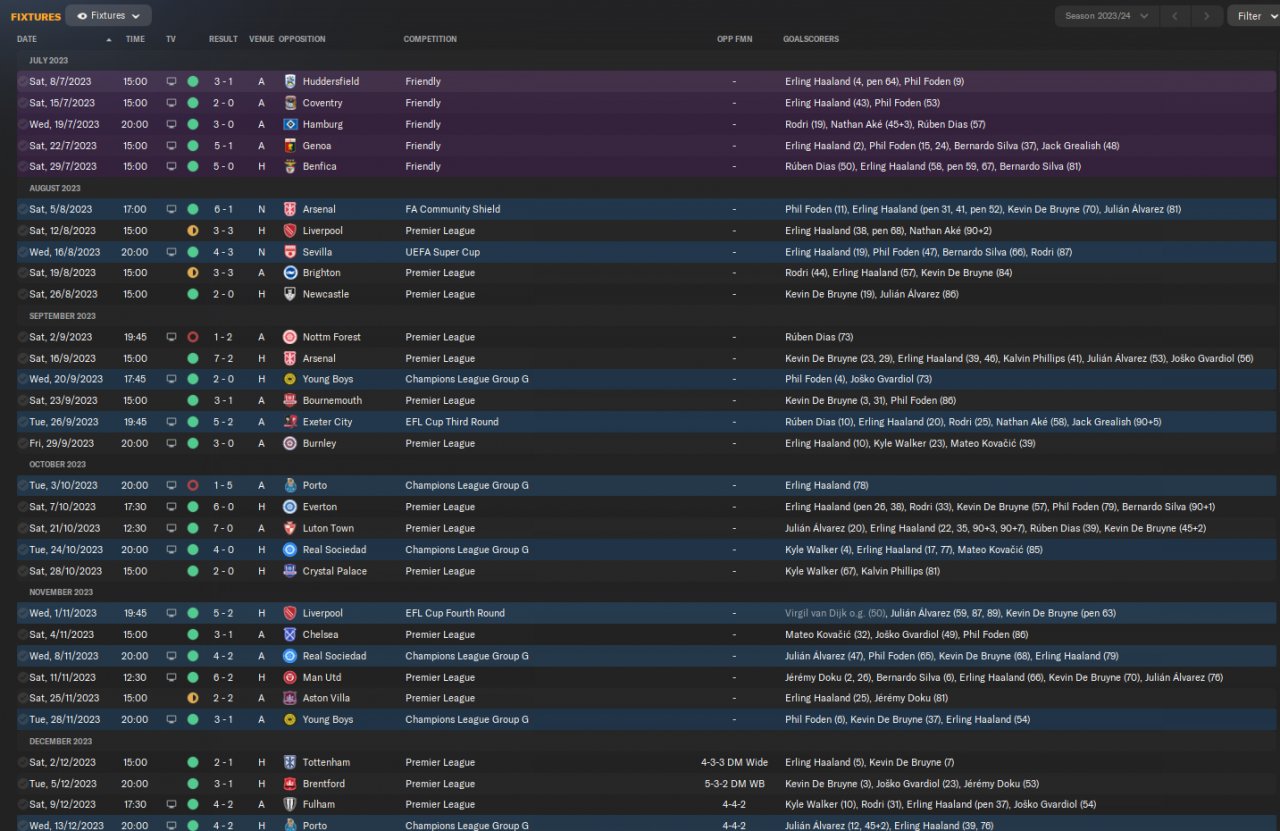
Task: Click the Benfica club badge
Action: [x=290, y=167]
